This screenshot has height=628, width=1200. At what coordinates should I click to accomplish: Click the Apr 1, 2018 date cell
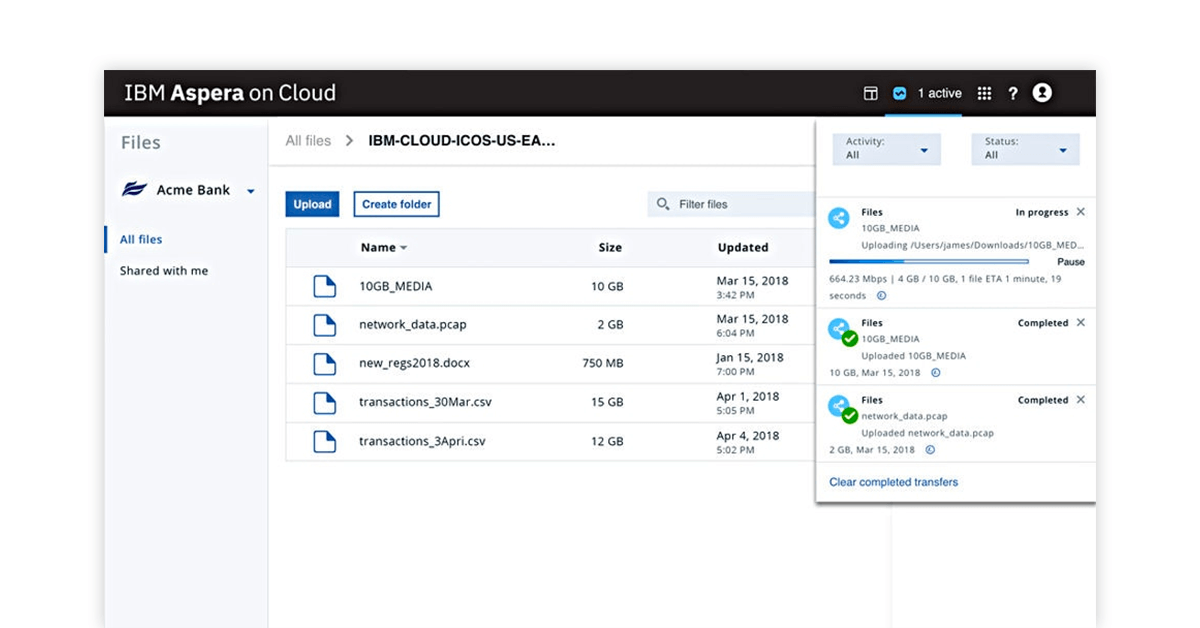748,396
